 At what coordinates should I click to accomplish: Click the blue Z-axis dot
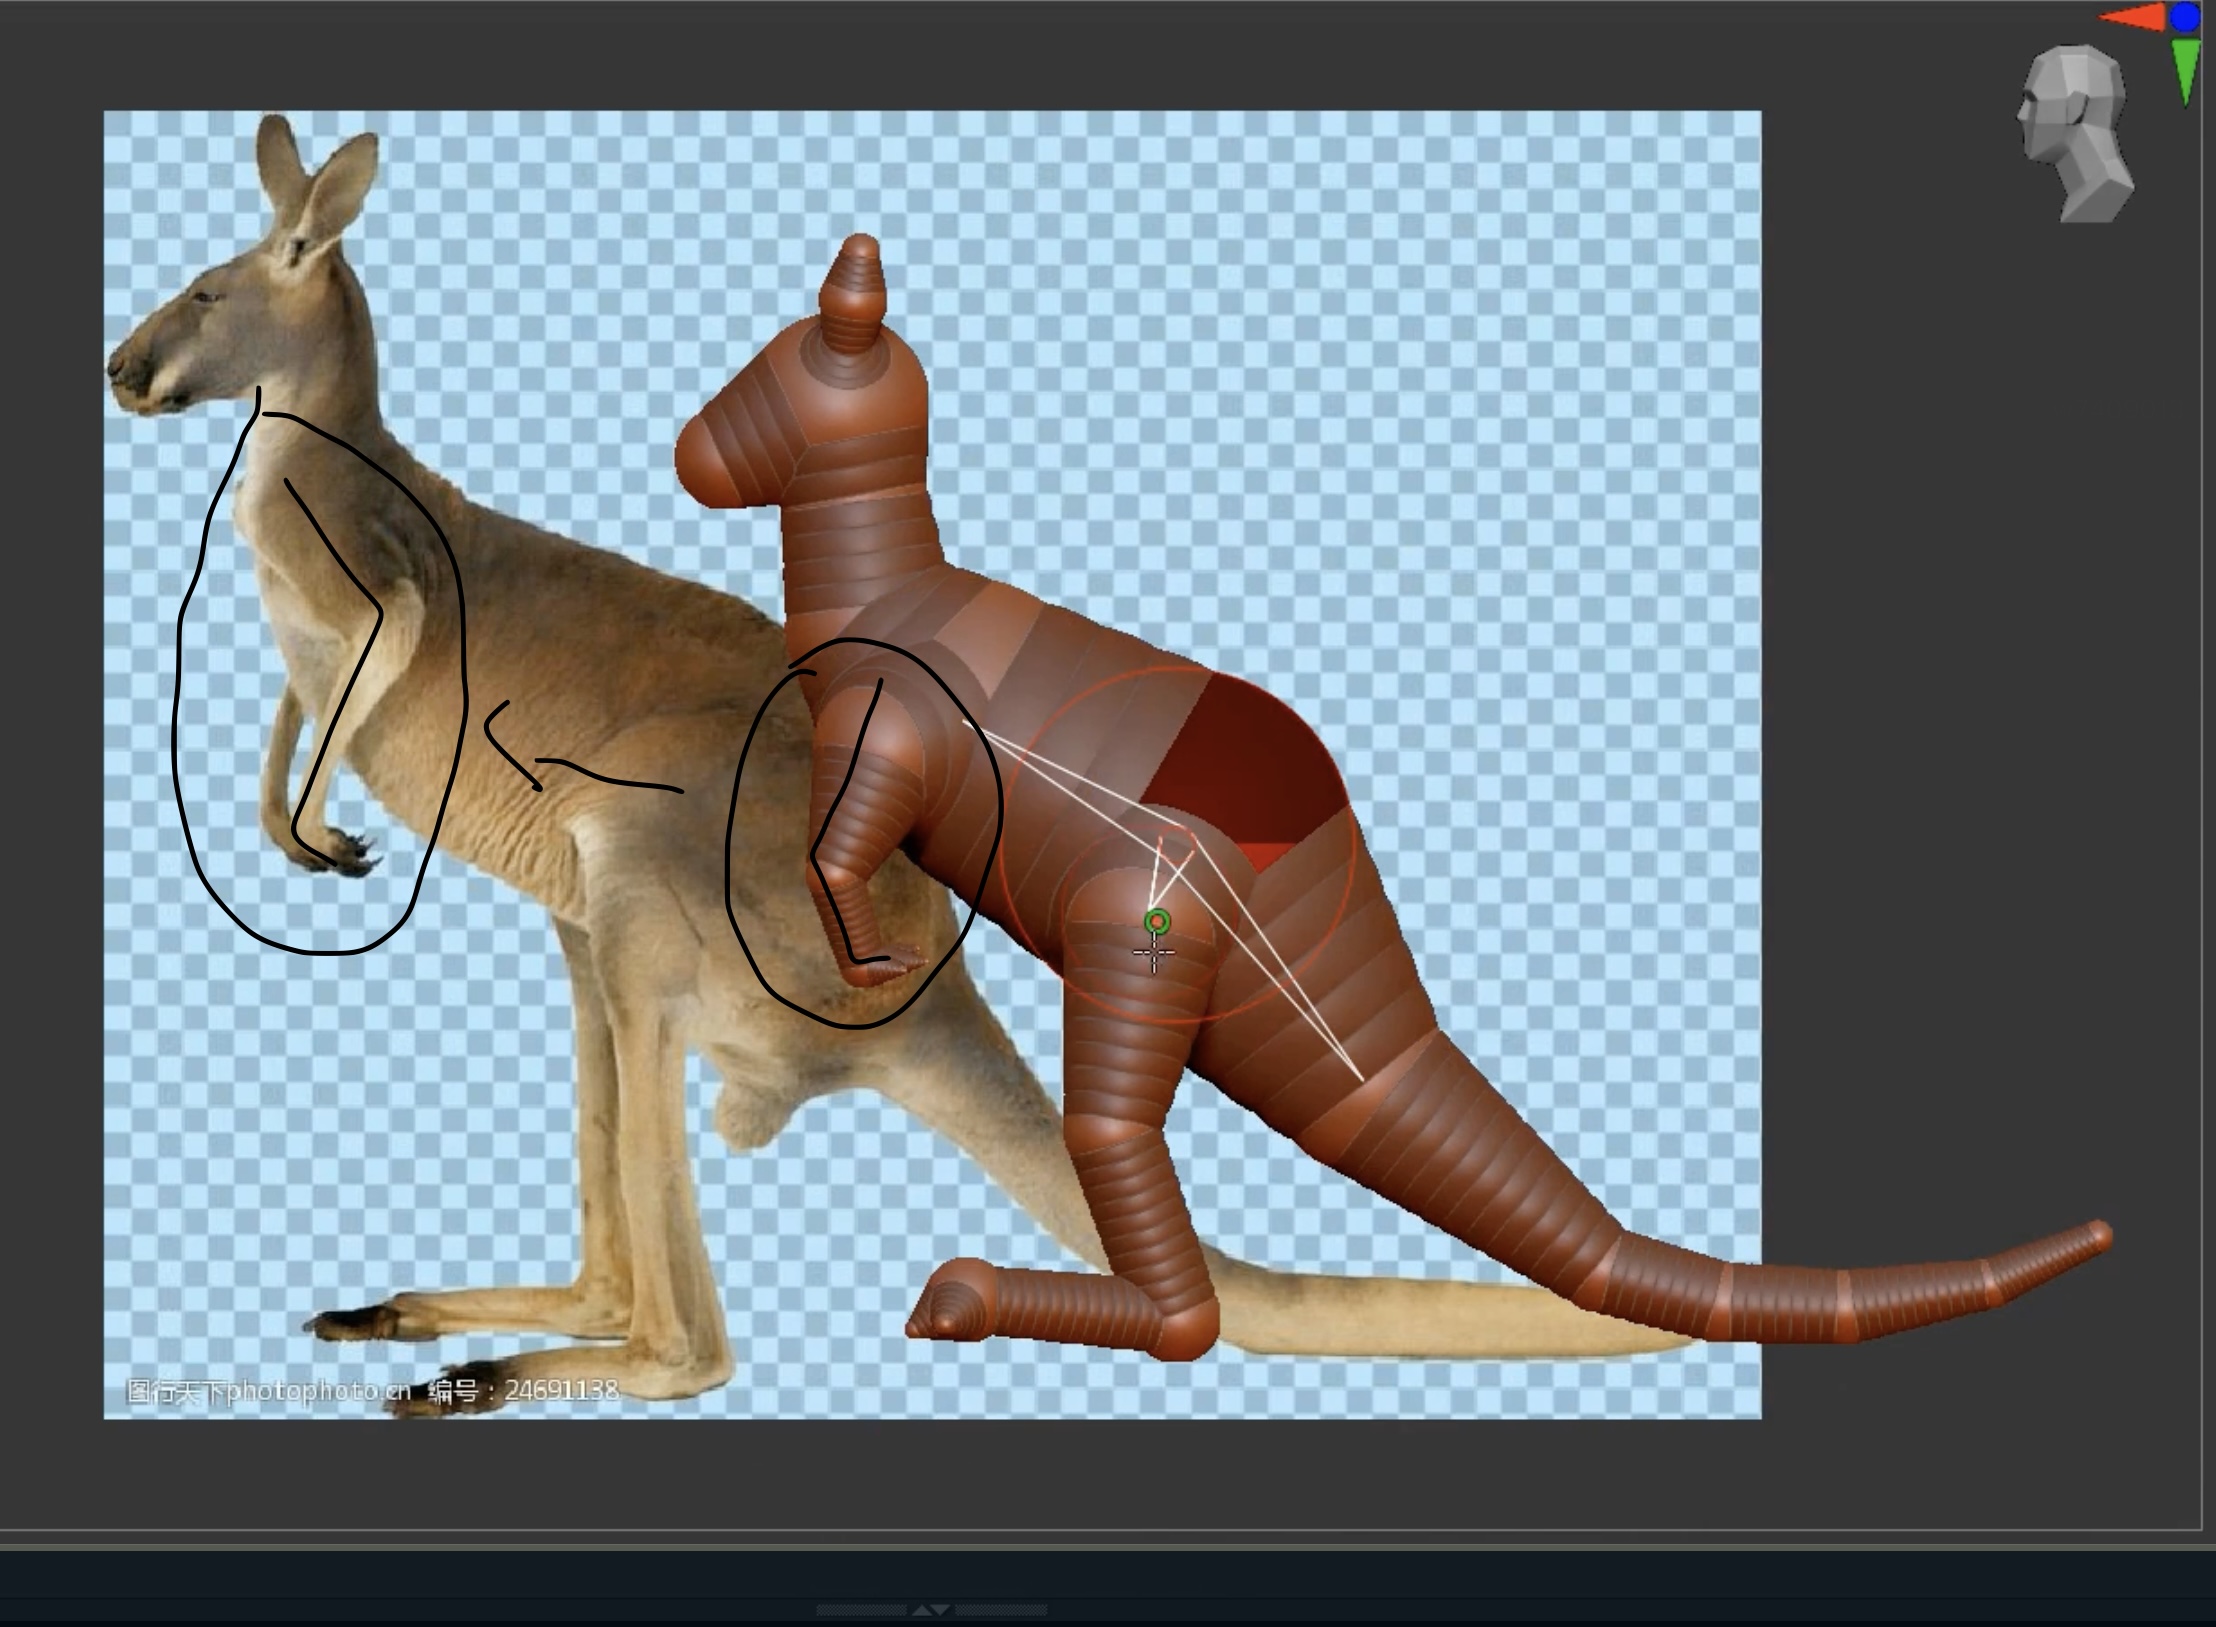point(2185,16)
